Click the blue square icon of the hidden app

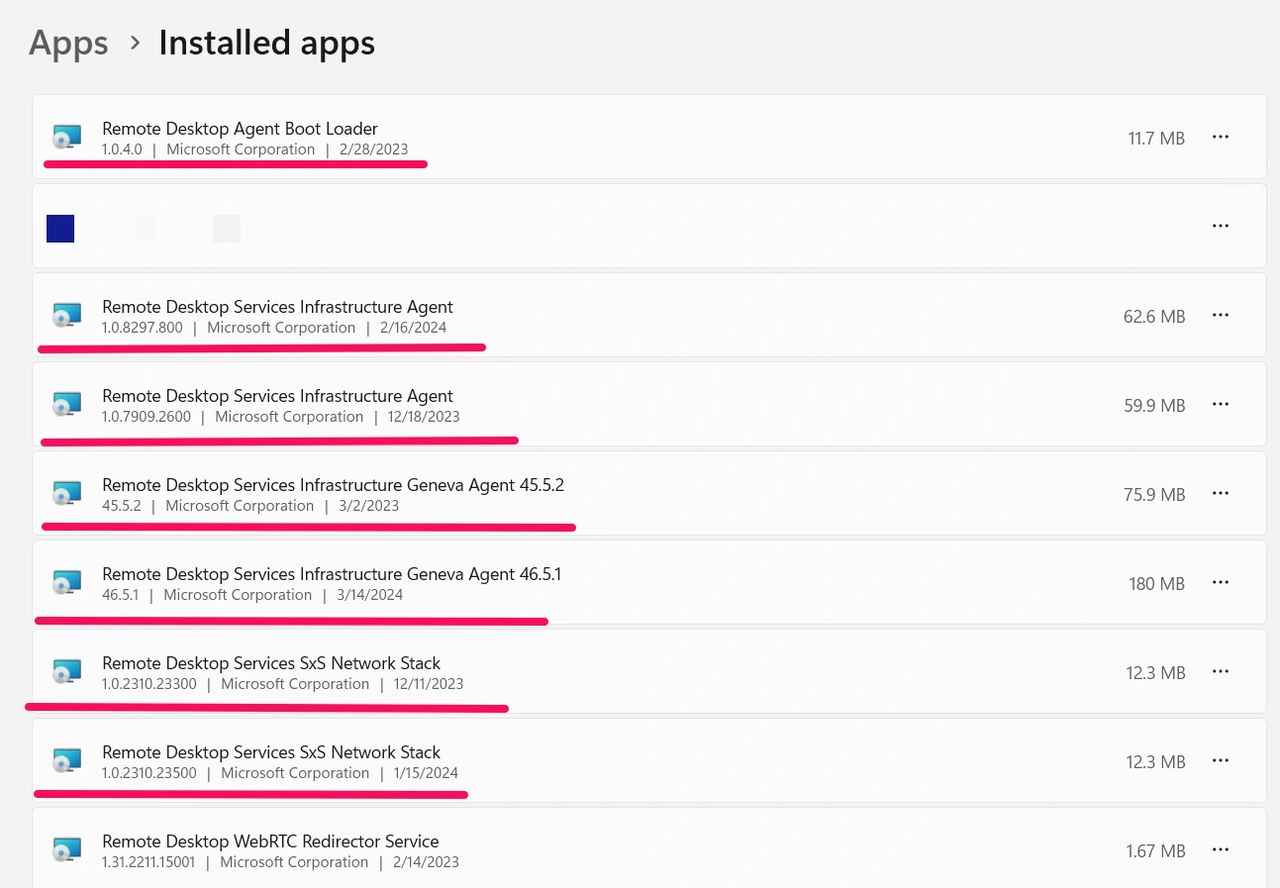(60, 228)
